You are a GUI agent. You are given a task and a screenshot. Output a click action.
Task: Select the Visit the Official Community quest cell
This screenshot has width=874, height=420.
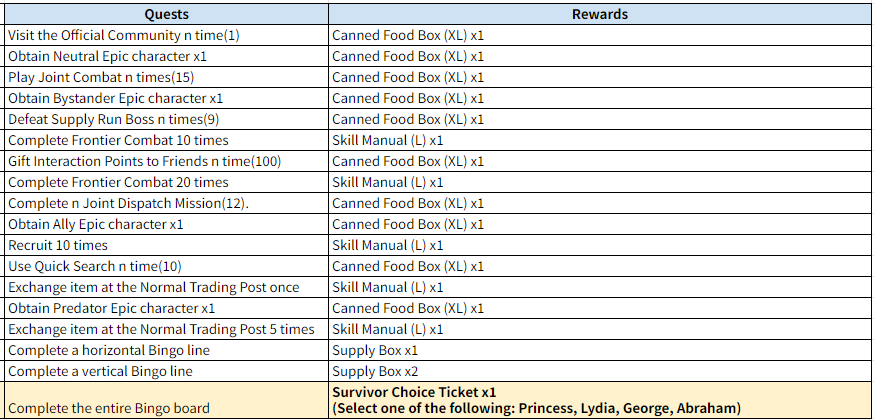pos(124,35)
